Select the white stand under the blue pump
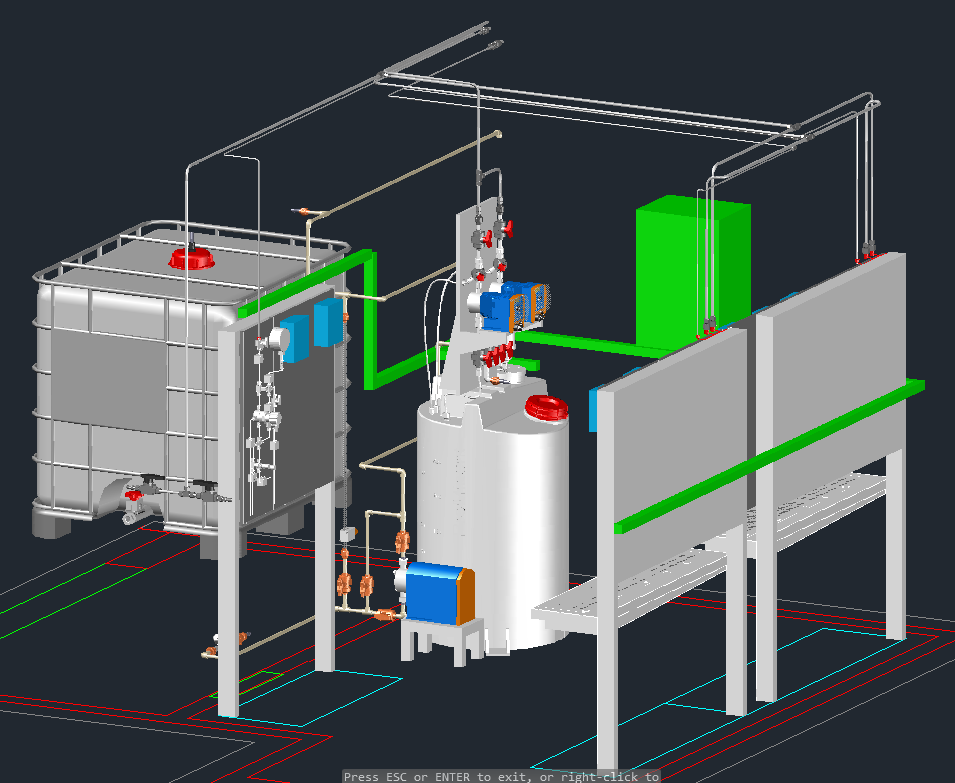 (x=443, y=641)
